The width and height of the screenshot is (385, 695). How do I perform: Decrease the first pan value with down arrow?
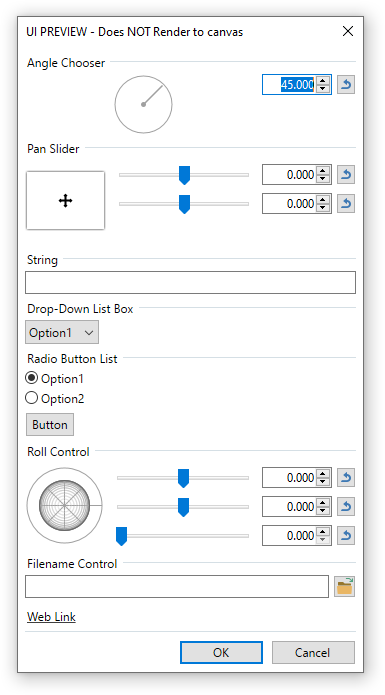pos(323,179)
